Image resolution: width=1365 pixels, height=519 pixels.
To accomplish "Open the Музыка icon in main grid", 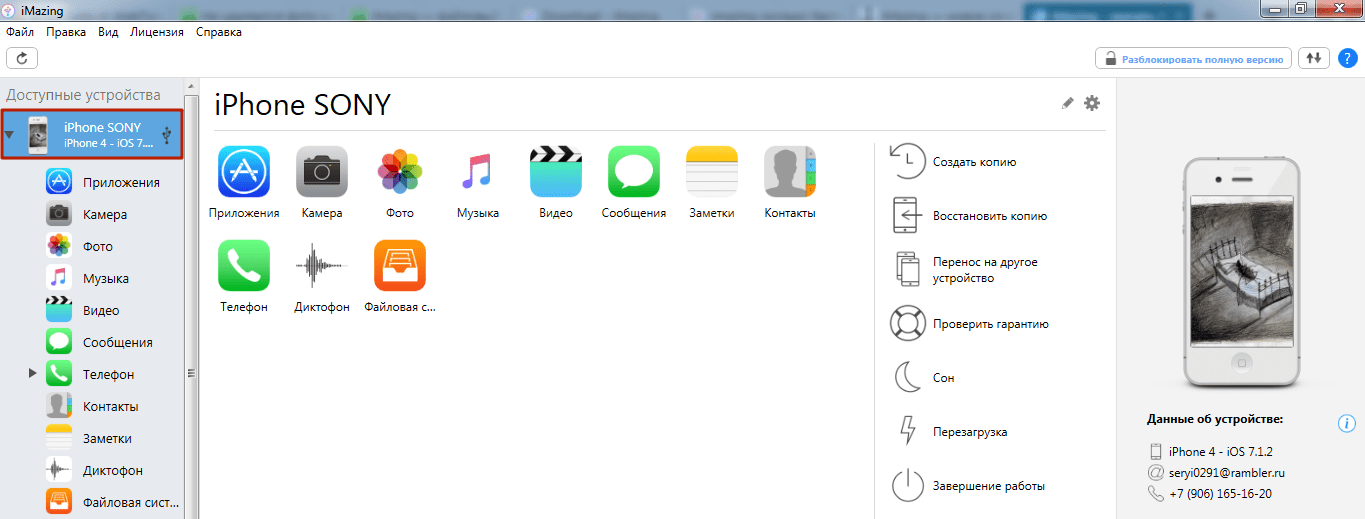I will 478,172.
